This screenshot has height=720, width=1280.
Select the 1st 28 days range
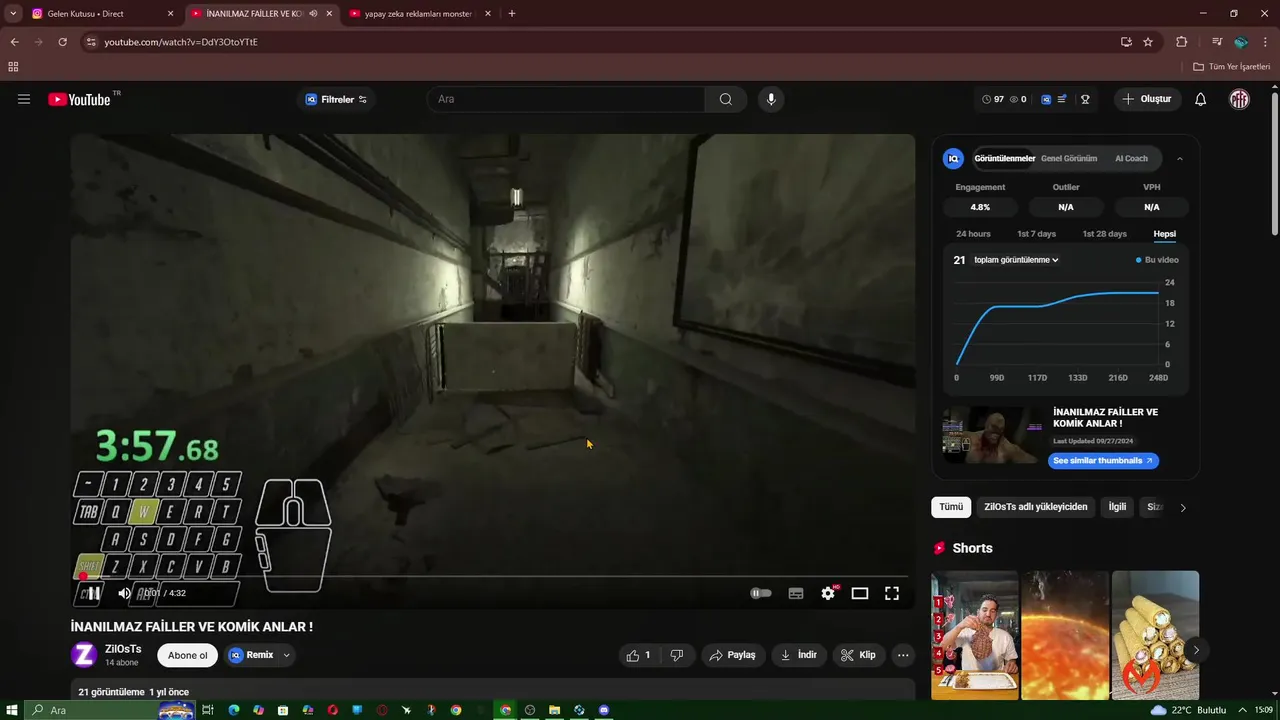[x=1104, y=234]
